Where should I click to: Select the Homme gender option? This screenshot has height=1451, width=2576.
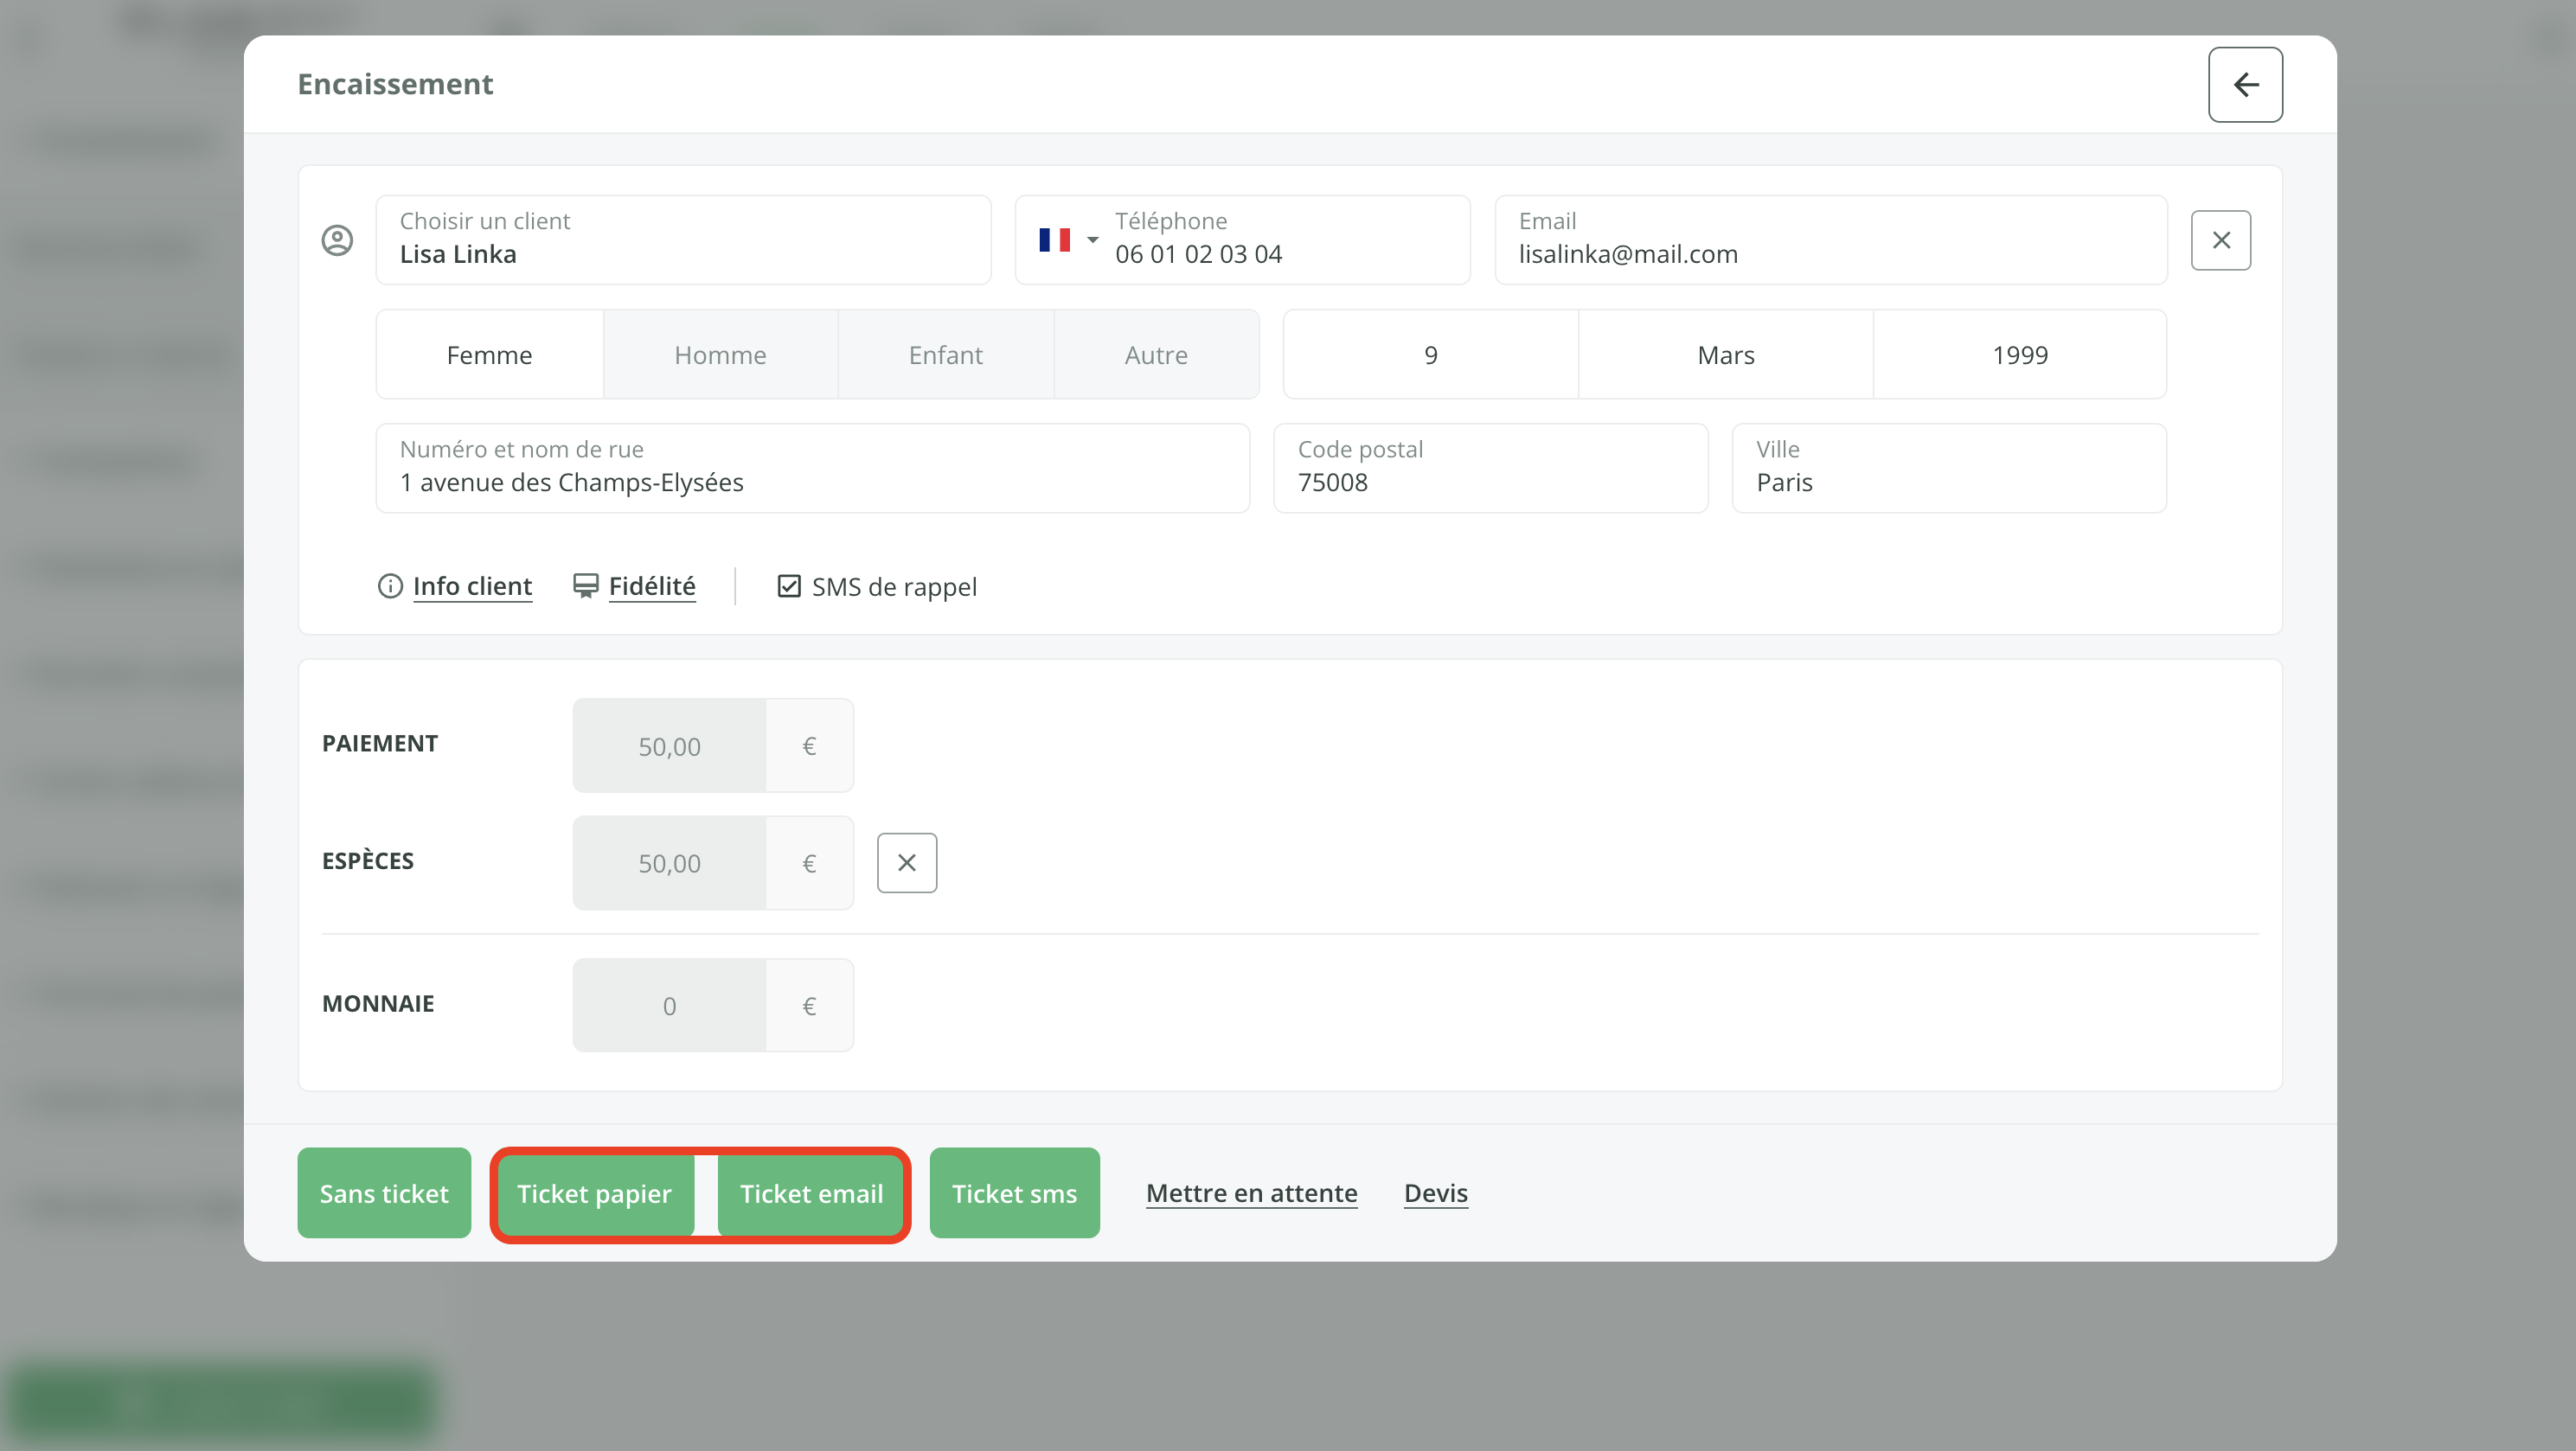(x=720, y=355)
